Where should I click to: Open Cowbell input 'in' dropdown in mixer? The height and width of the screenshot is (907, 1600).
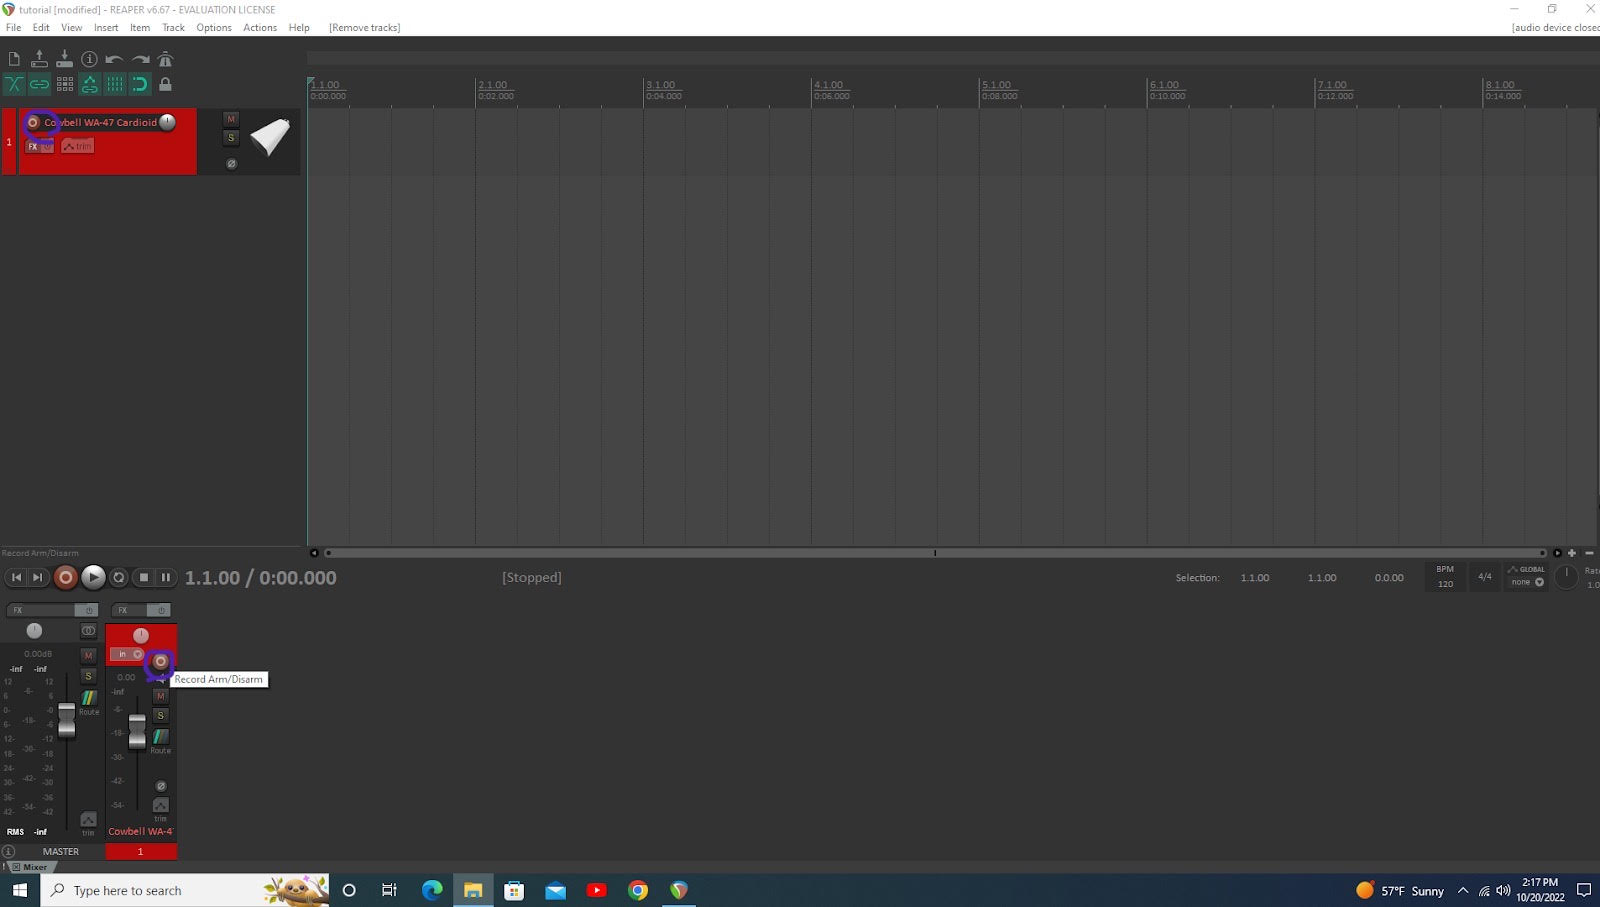point(128,654)
